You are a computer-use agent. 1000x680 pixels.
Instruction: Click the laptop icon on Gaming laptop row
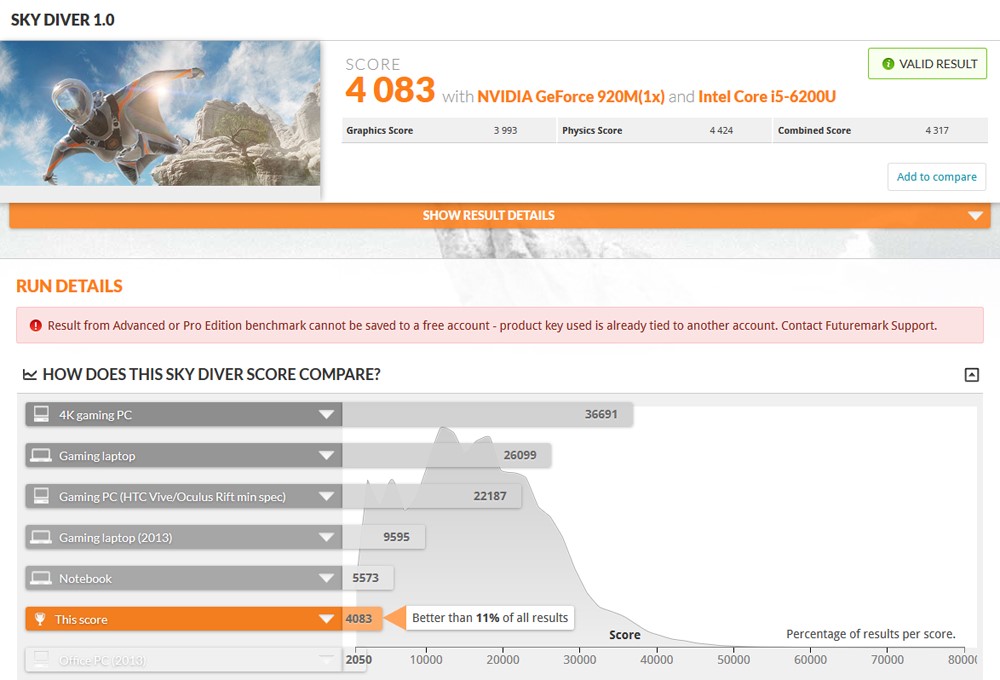coord(41,455)
